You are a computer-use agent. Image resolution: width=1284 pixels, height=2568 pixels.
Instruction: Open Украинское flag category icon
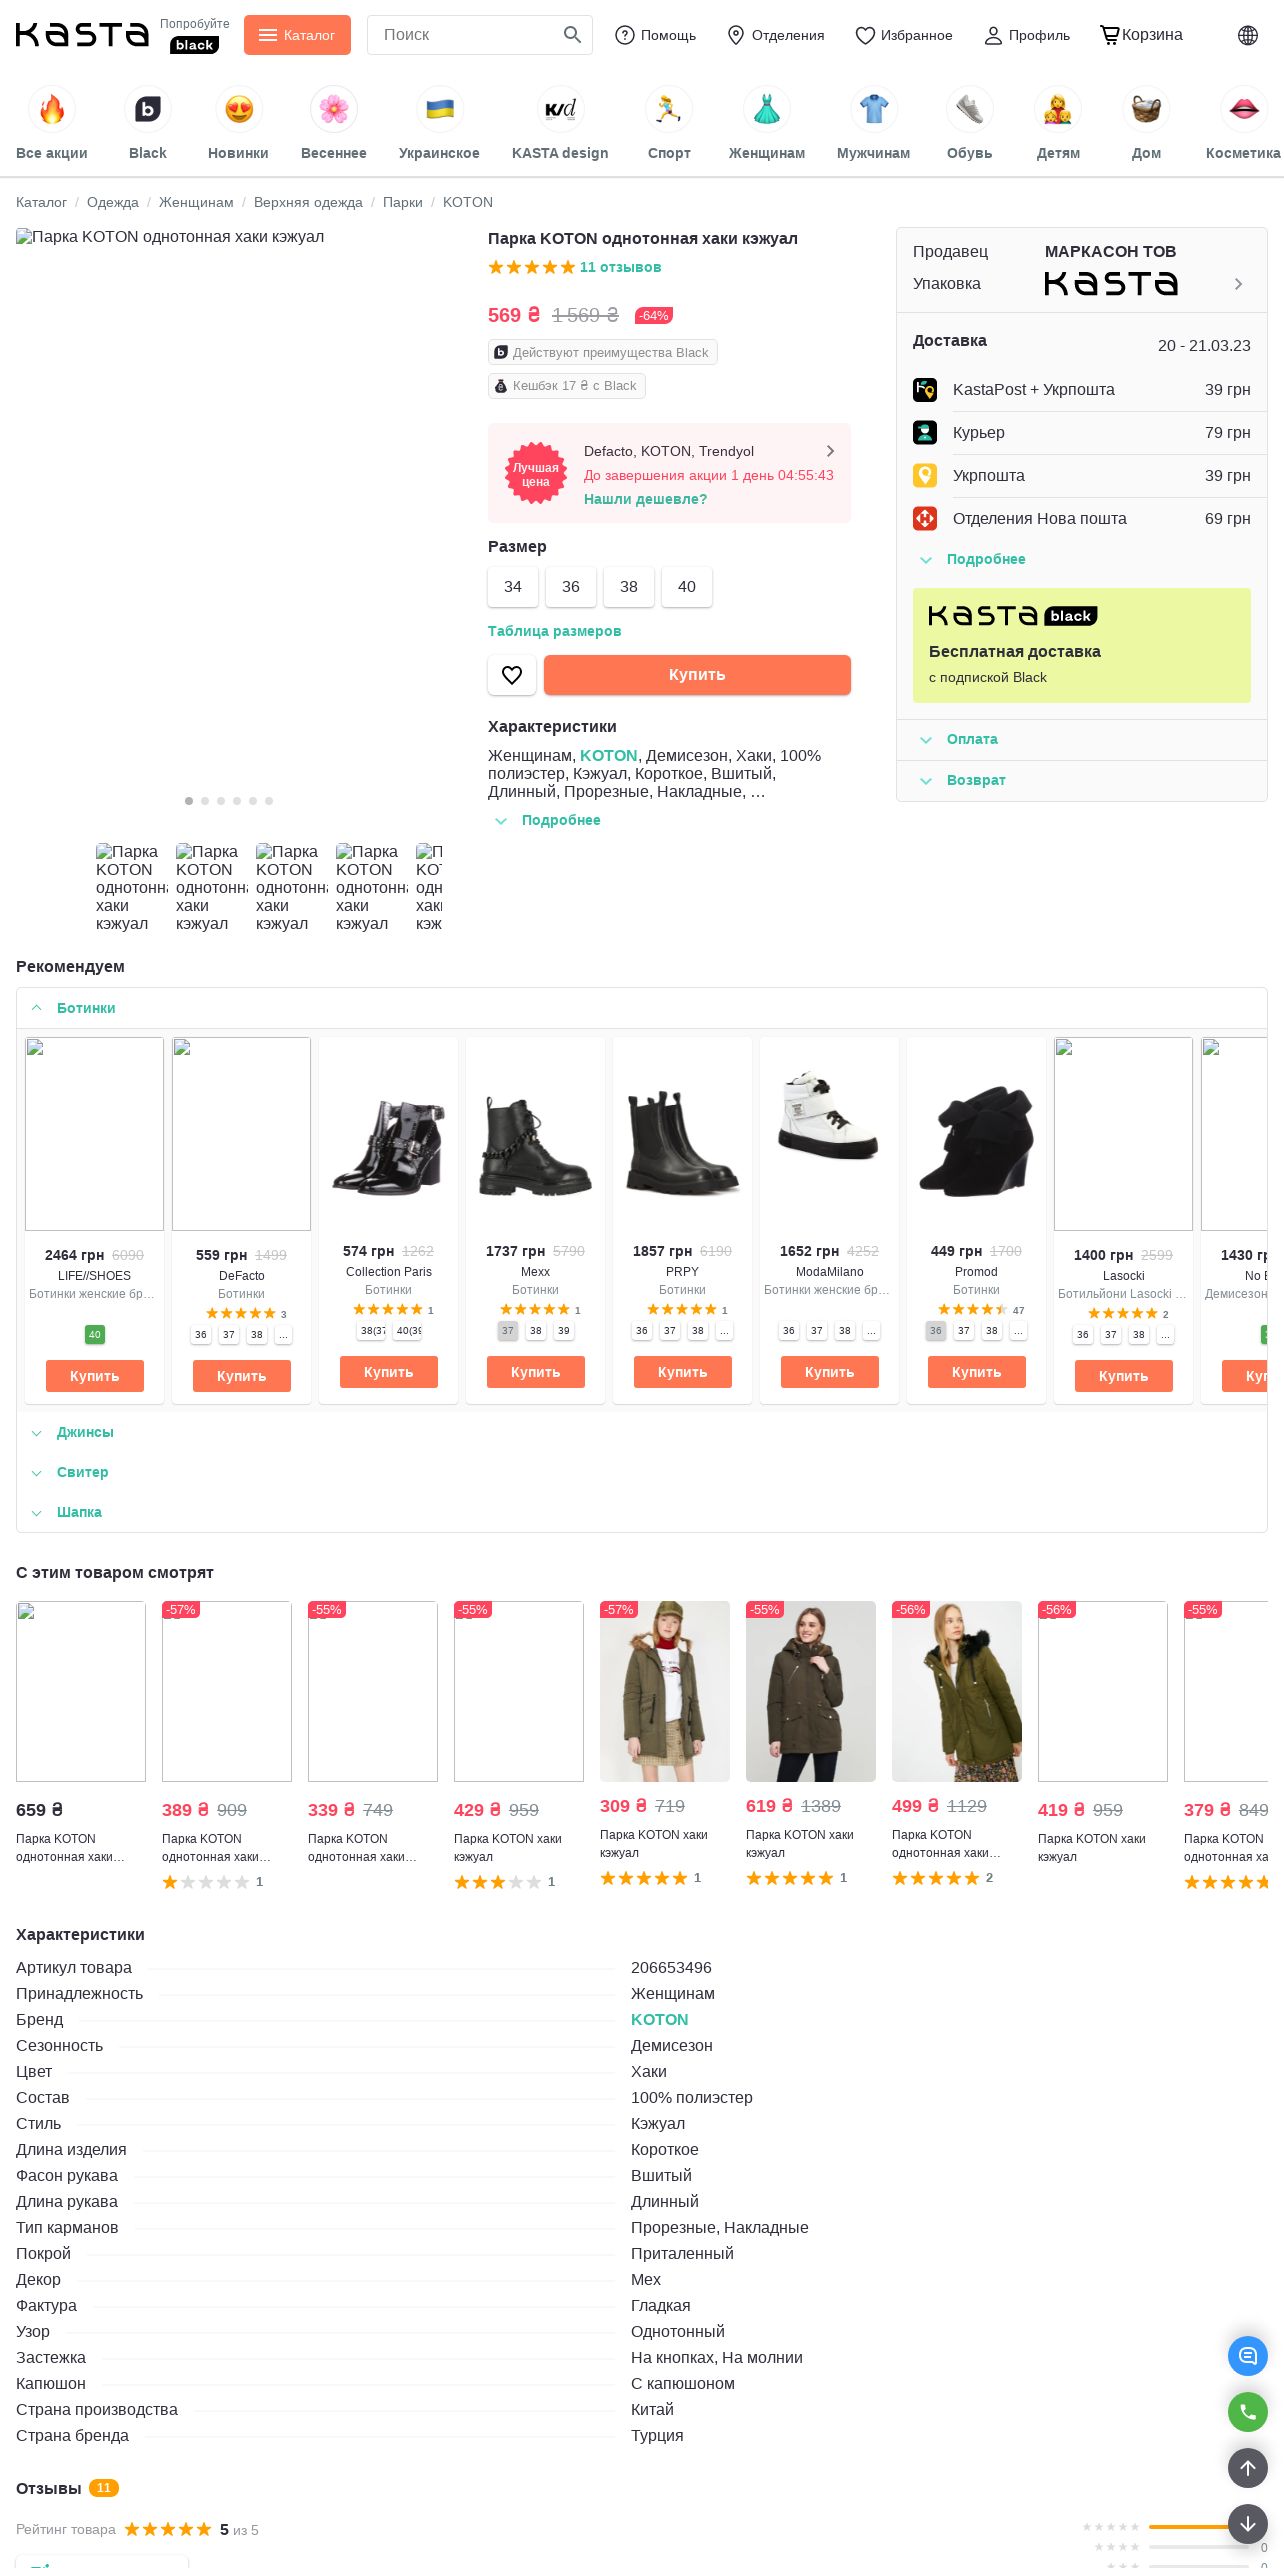[440, 110]
